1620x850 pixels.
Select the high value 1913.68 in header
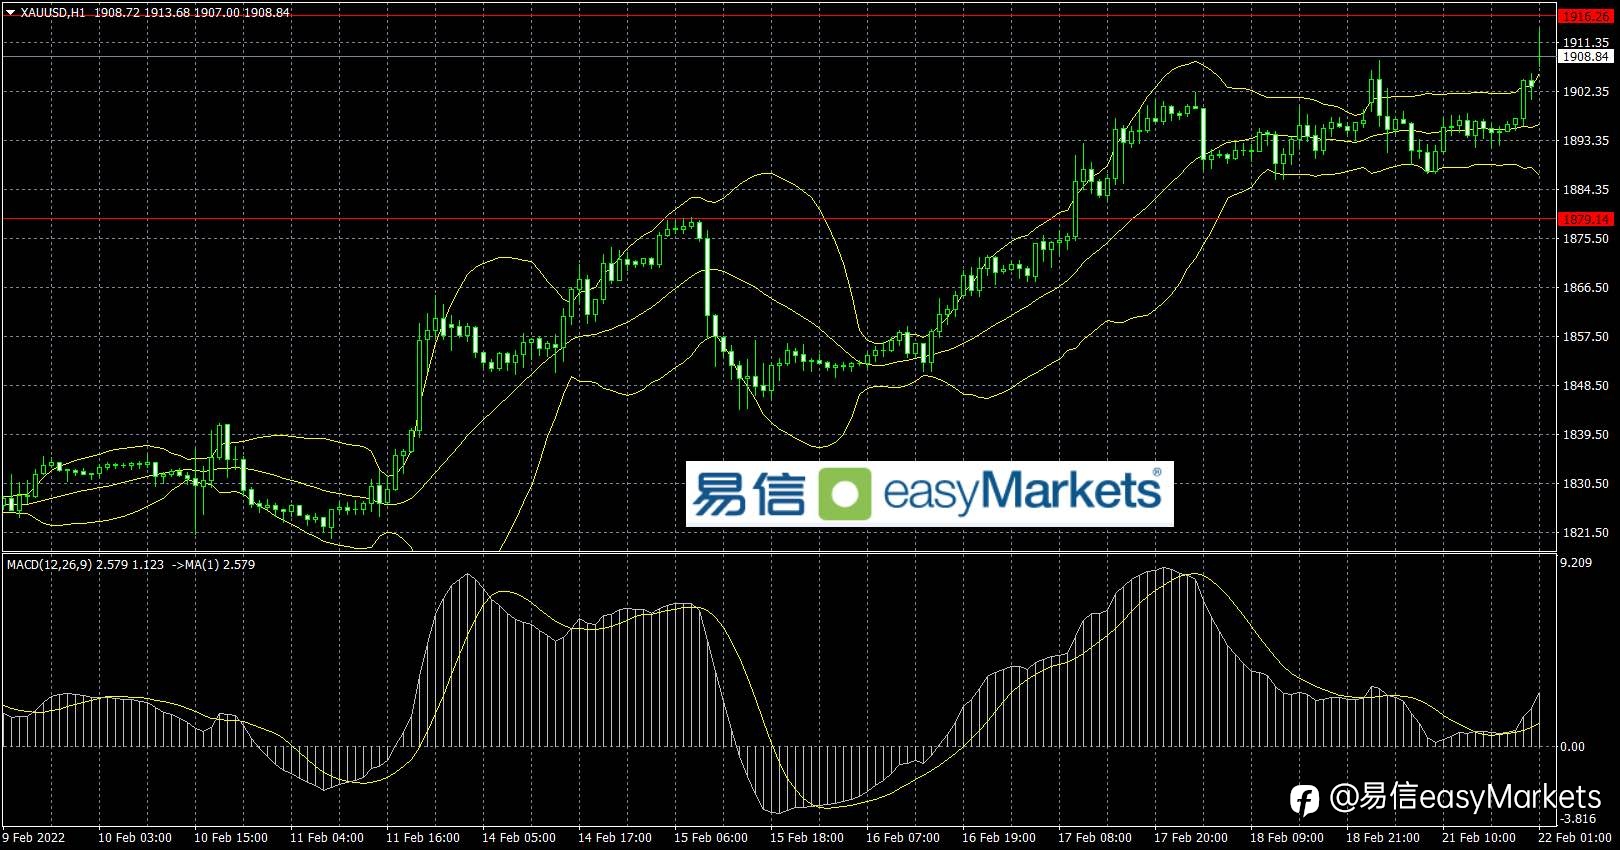coord(168,12)
